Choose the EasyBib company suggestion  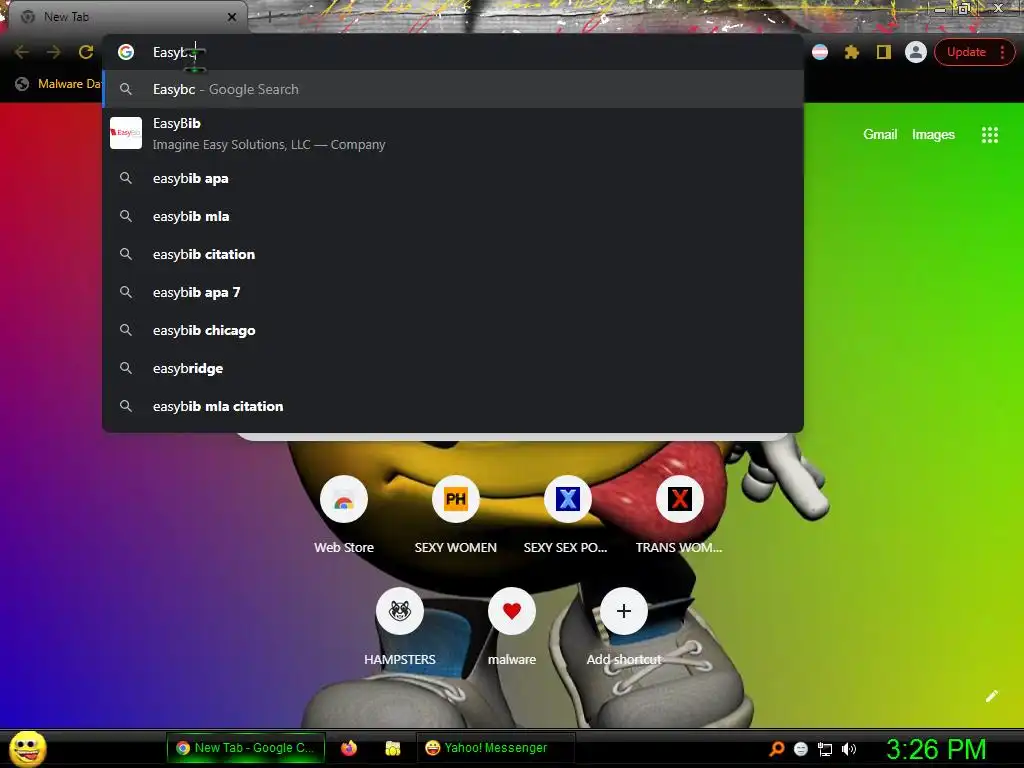pos(453,133)
